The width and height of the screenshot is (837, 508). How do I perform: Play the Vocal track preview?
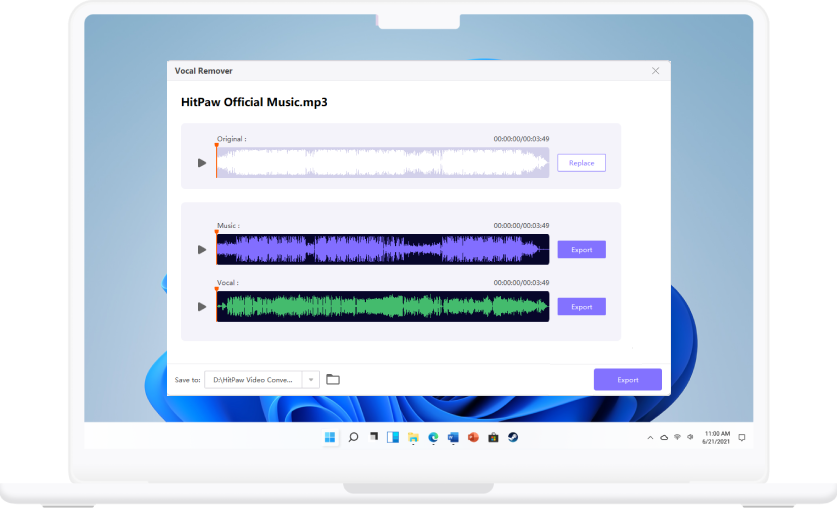pyautogui.click(x=202, y=307)
